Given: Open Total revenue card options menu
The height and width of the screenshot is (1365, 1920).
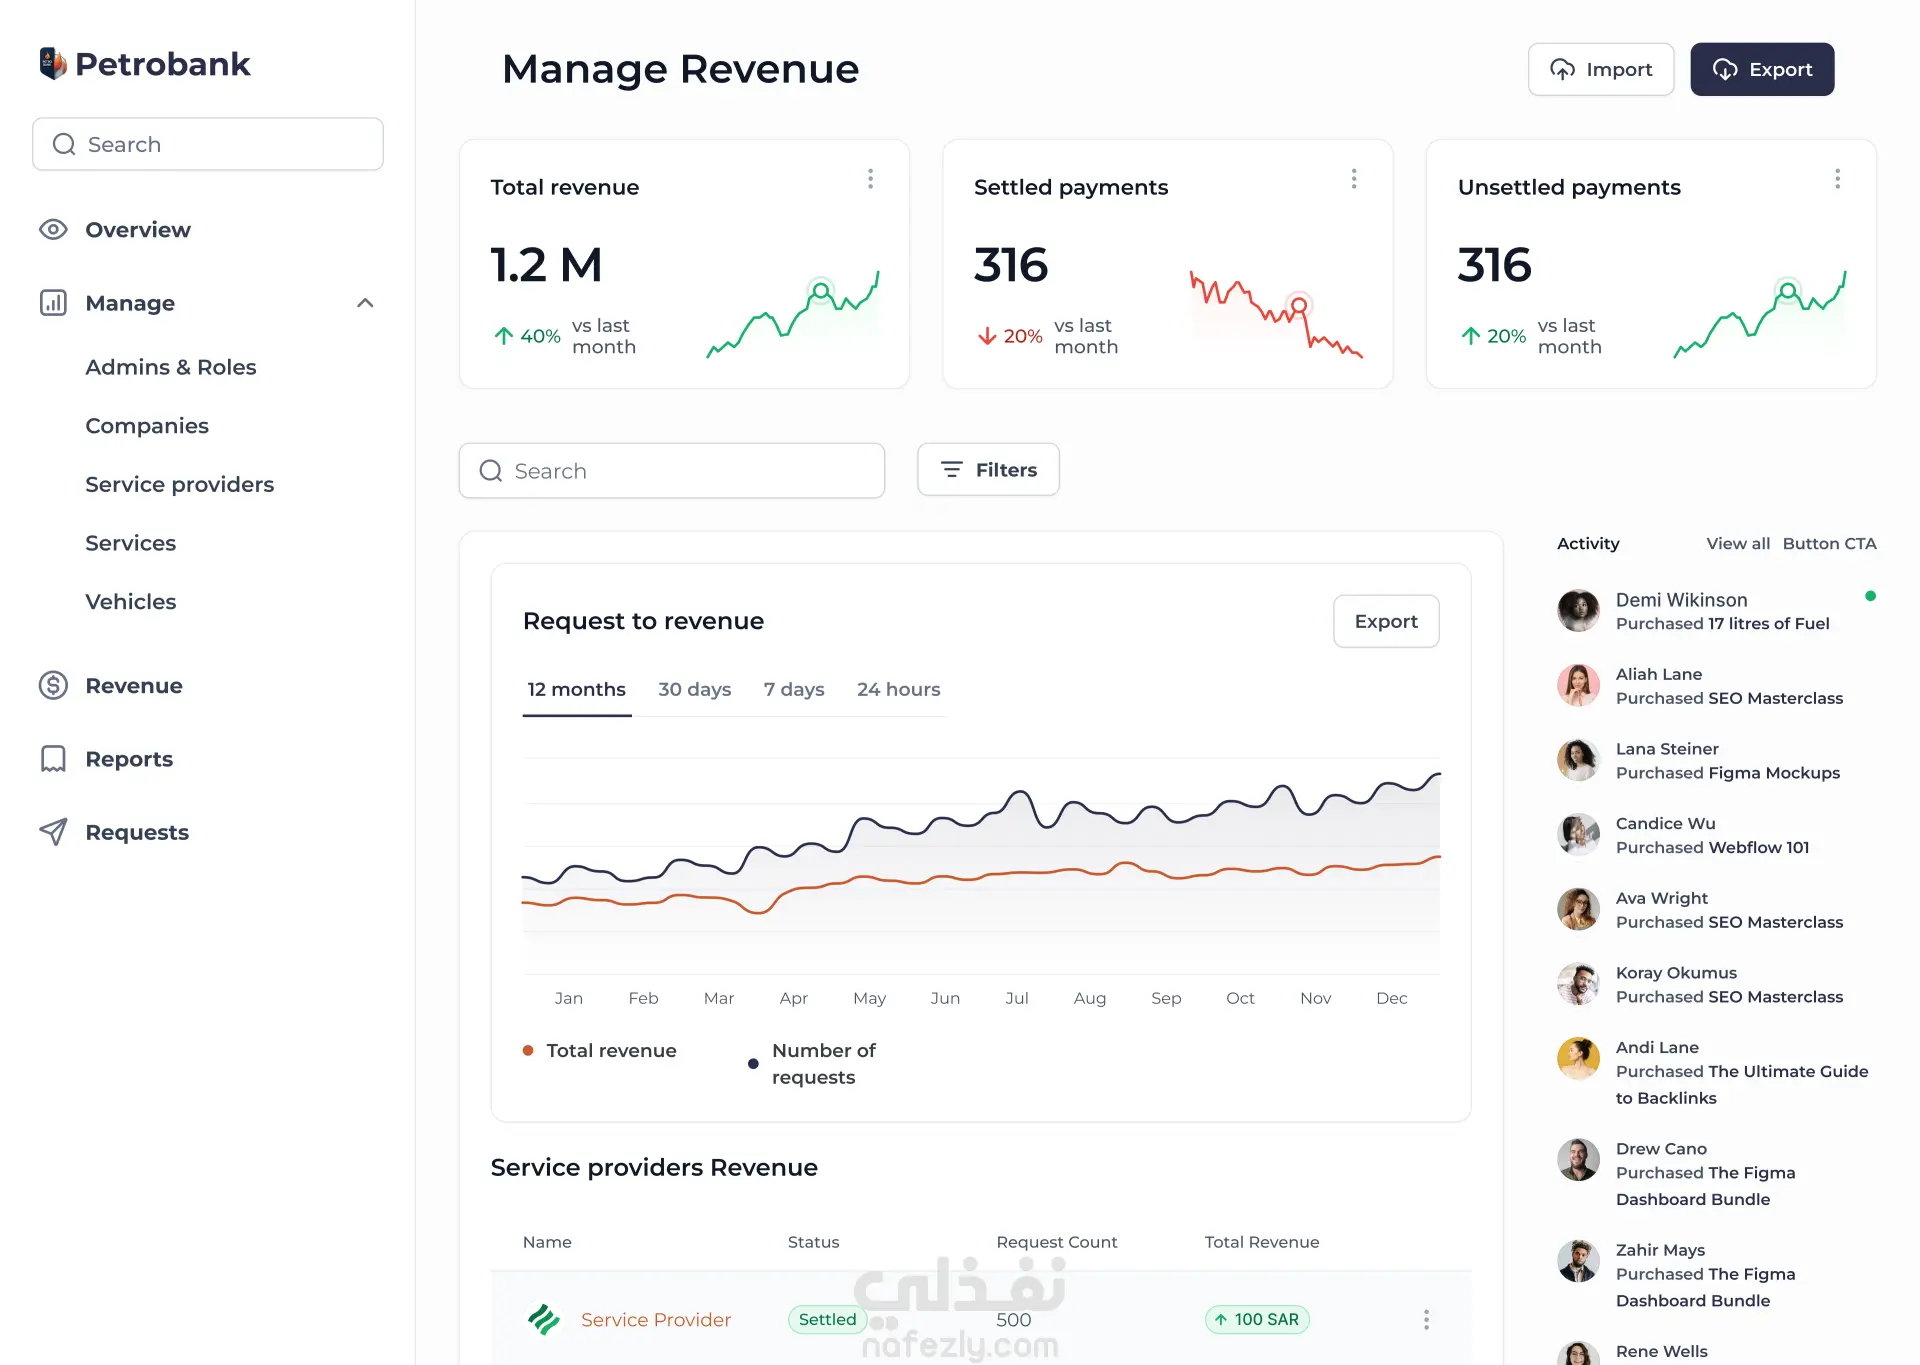Looking at the screenshot, I should click(870, 179).
